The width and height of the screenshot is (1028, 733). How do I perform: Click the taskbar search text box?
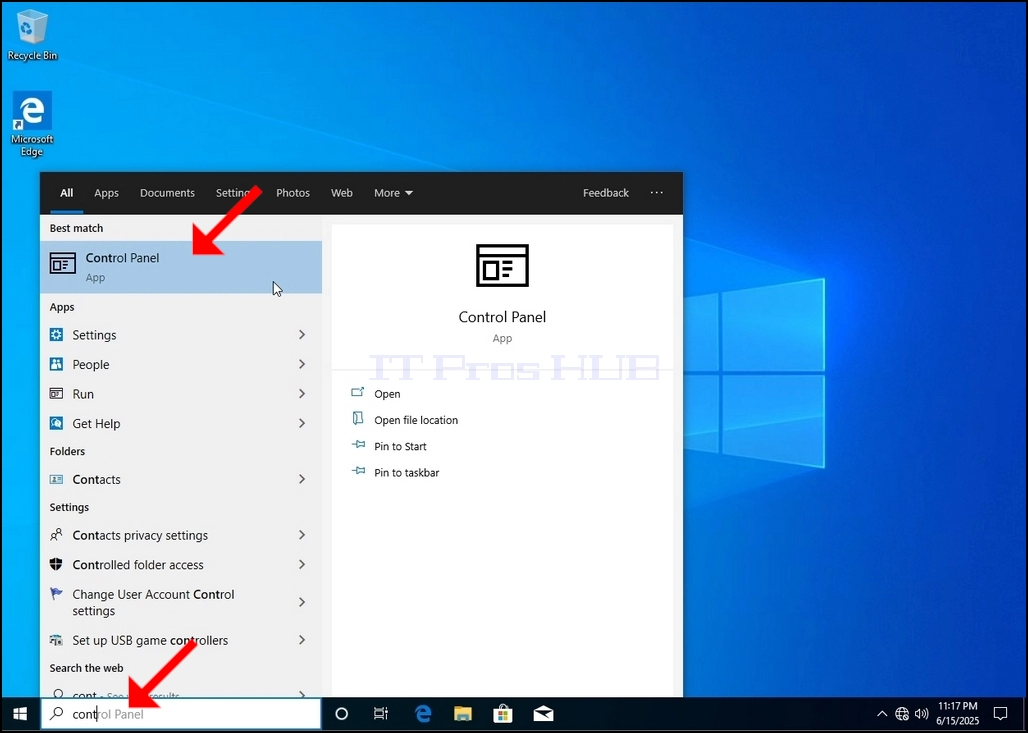[x=181, y=714]
